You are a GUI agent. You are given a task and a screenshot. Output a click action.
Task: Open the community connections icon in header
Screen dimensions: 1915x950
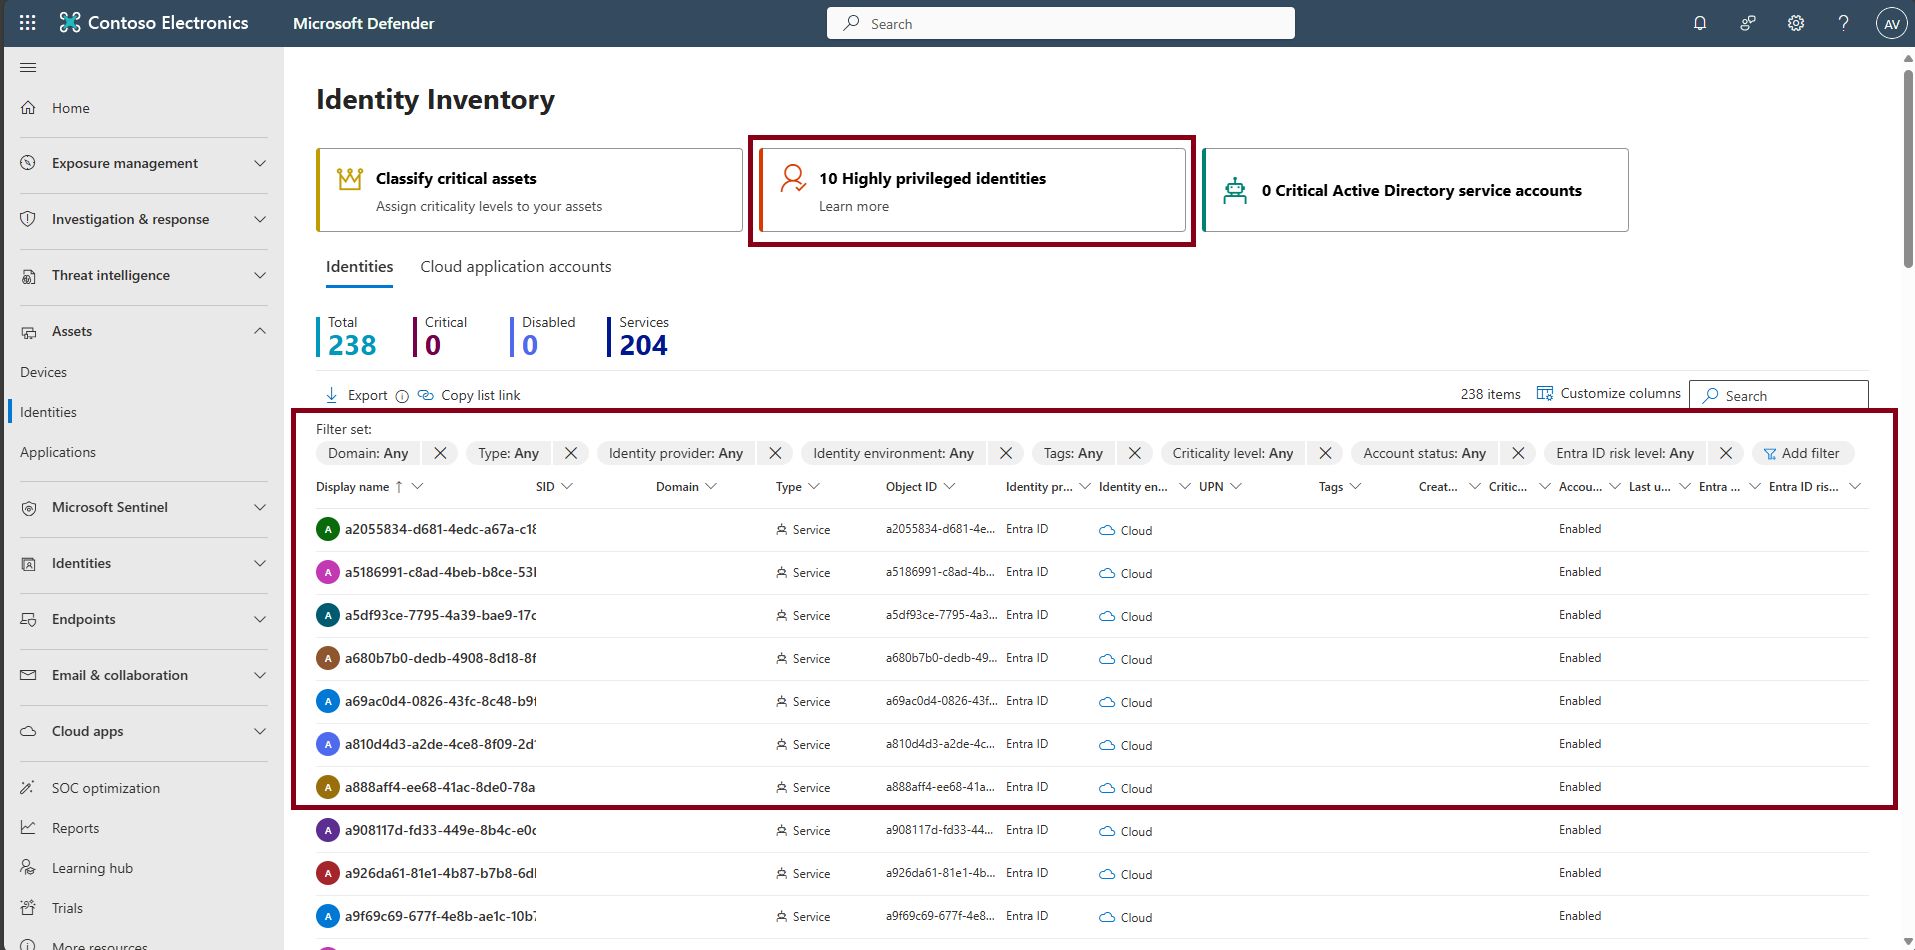1748,23
